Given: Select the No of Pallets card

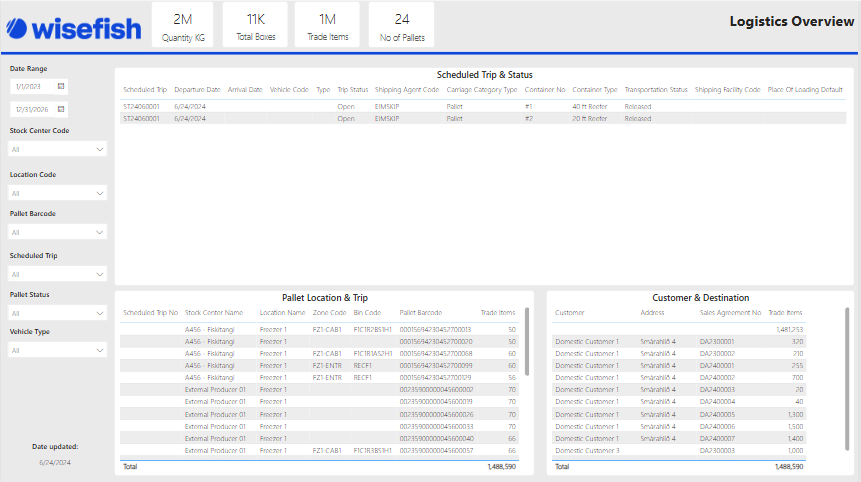Looking at the screenshot, I should coord(401,26).
